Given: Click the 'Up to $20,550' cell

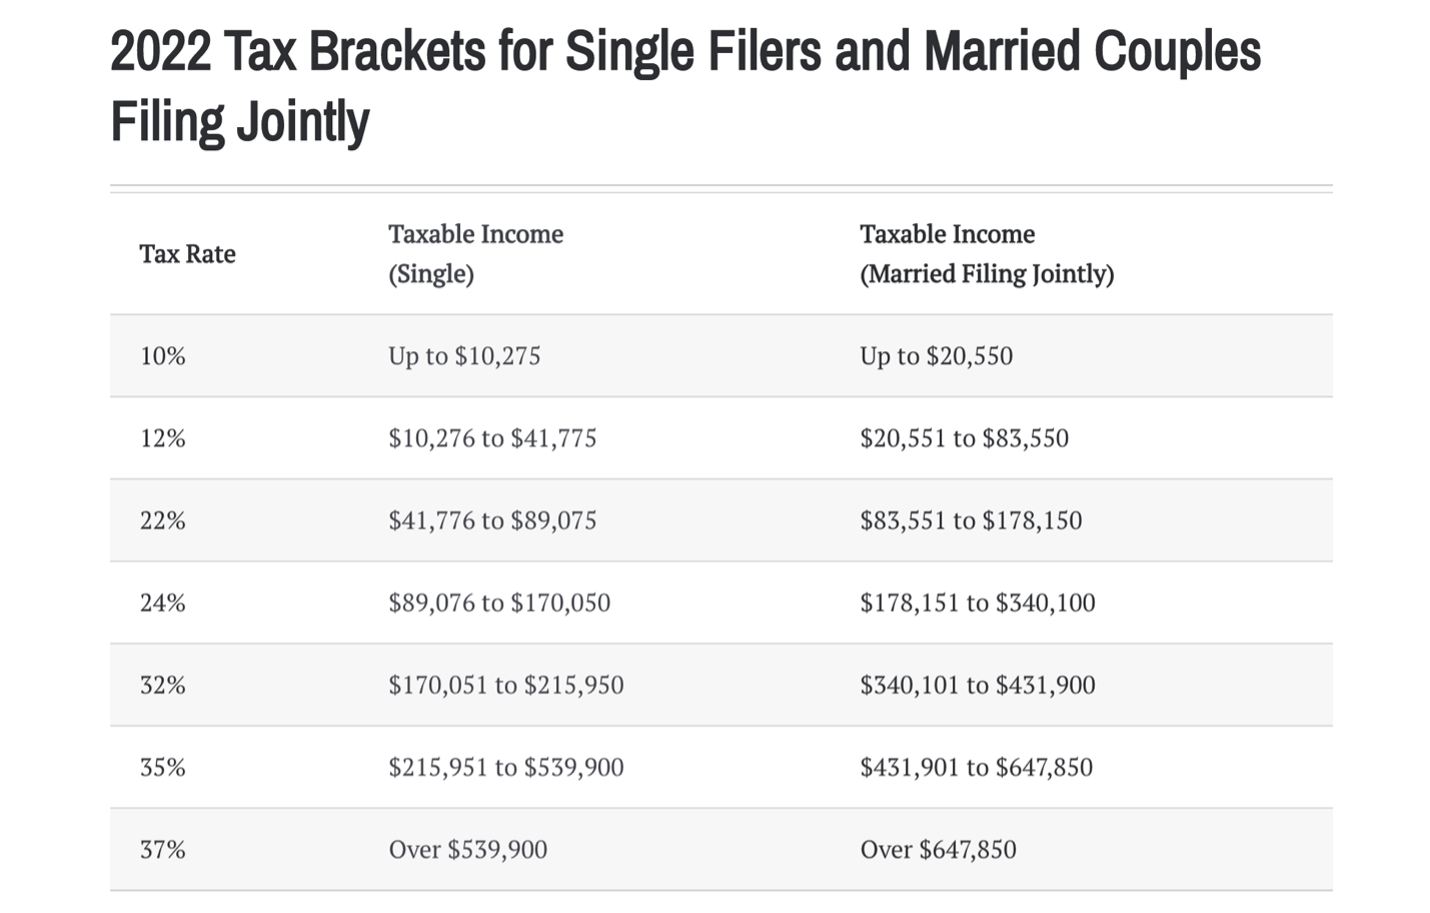Looking at the screenshot, I should pos(936,356).
